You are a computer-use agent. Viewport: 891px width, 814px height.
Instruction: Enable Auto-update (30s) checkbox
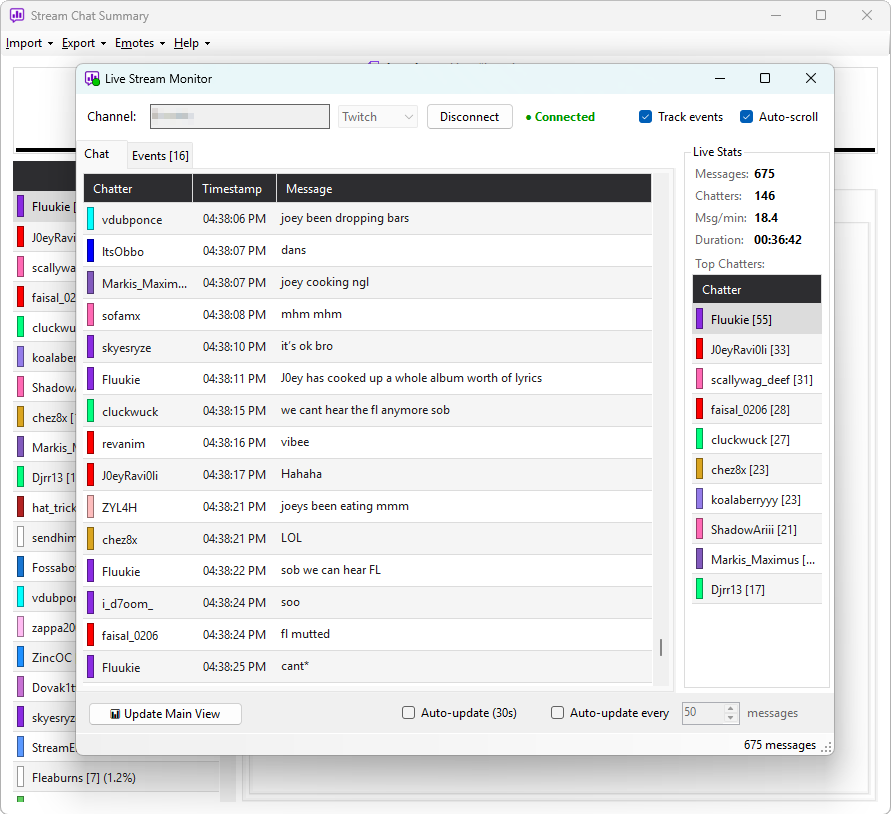[409, 713]
